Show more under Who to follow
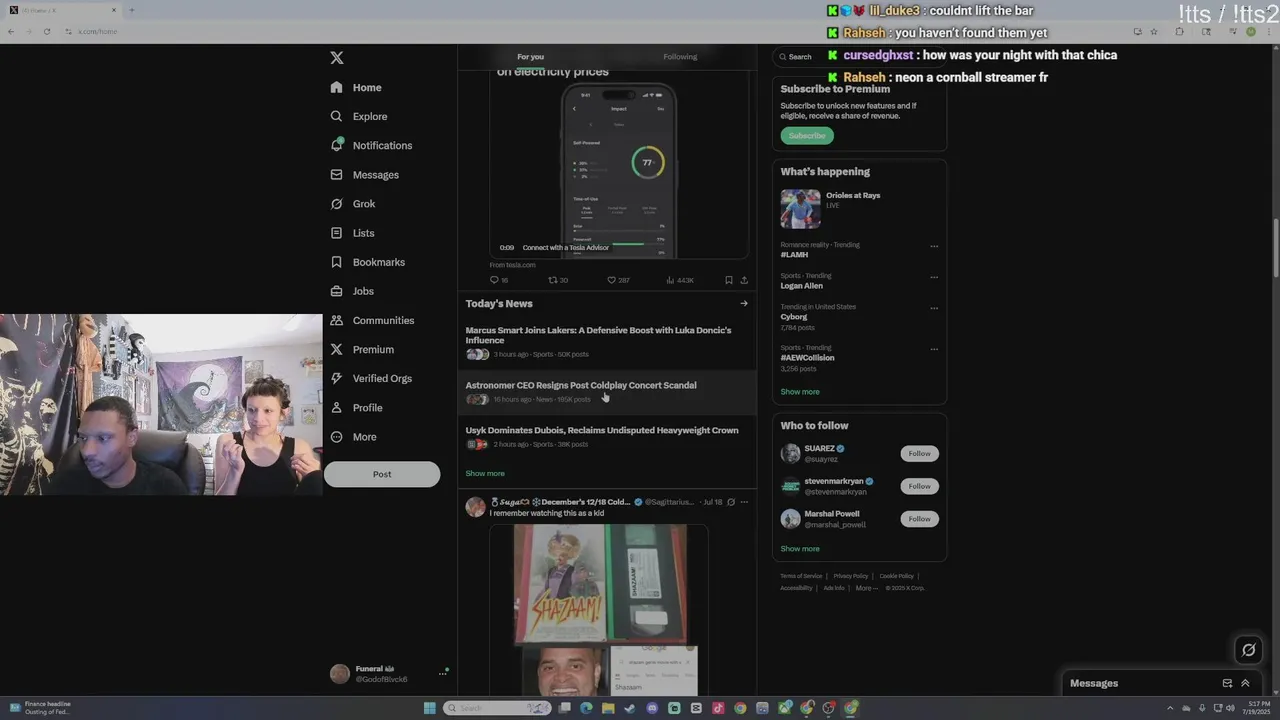1280x720 pixels. pyautogui.click(x=800, y=549)
